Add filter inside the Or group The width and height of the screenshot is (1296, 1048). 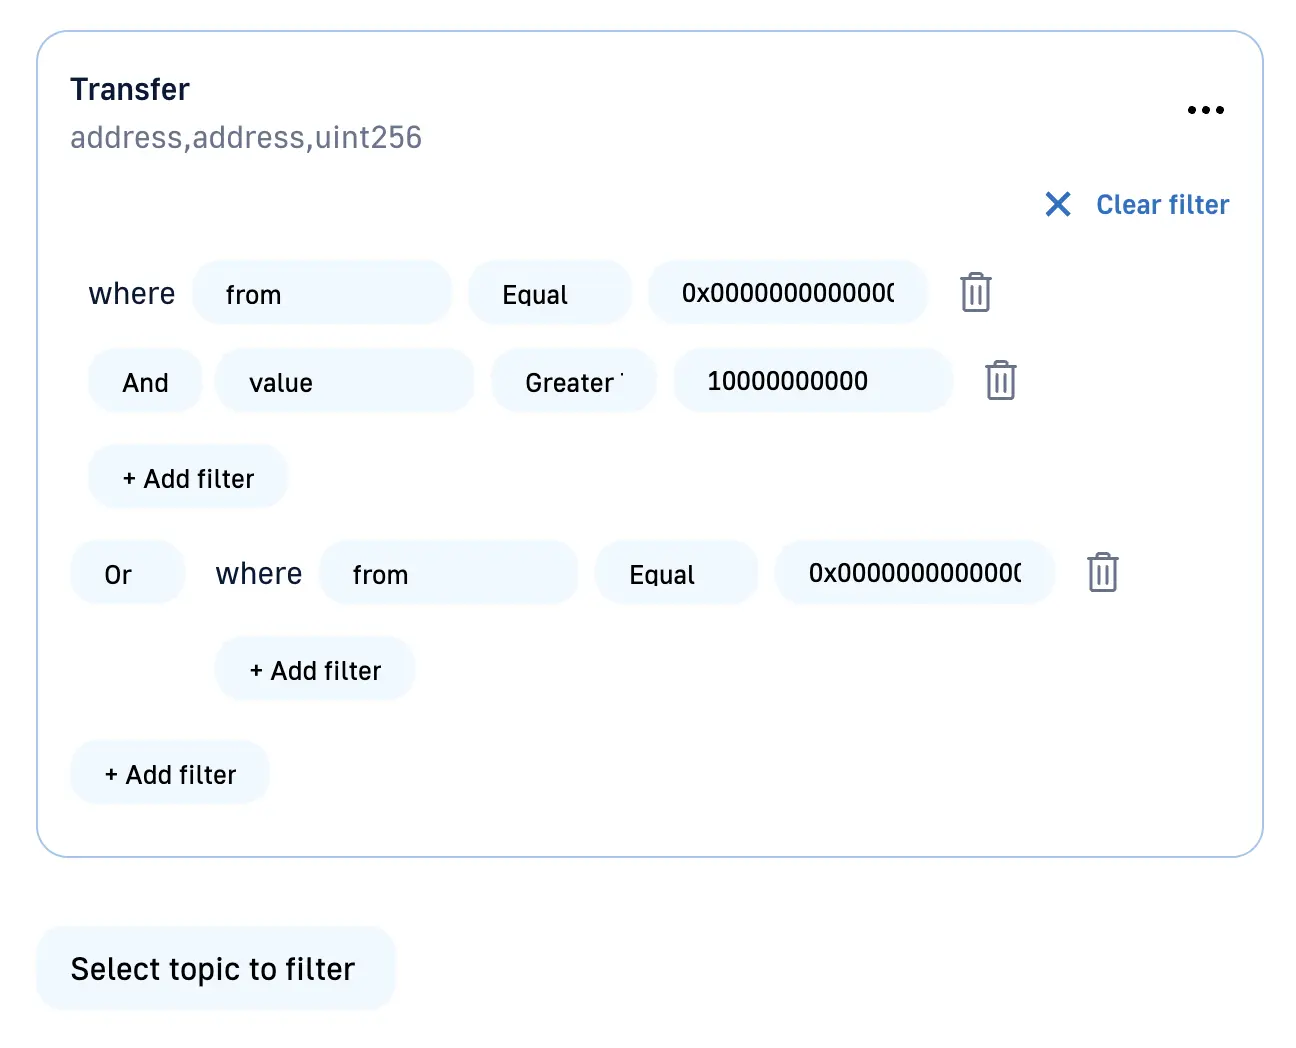315,669
